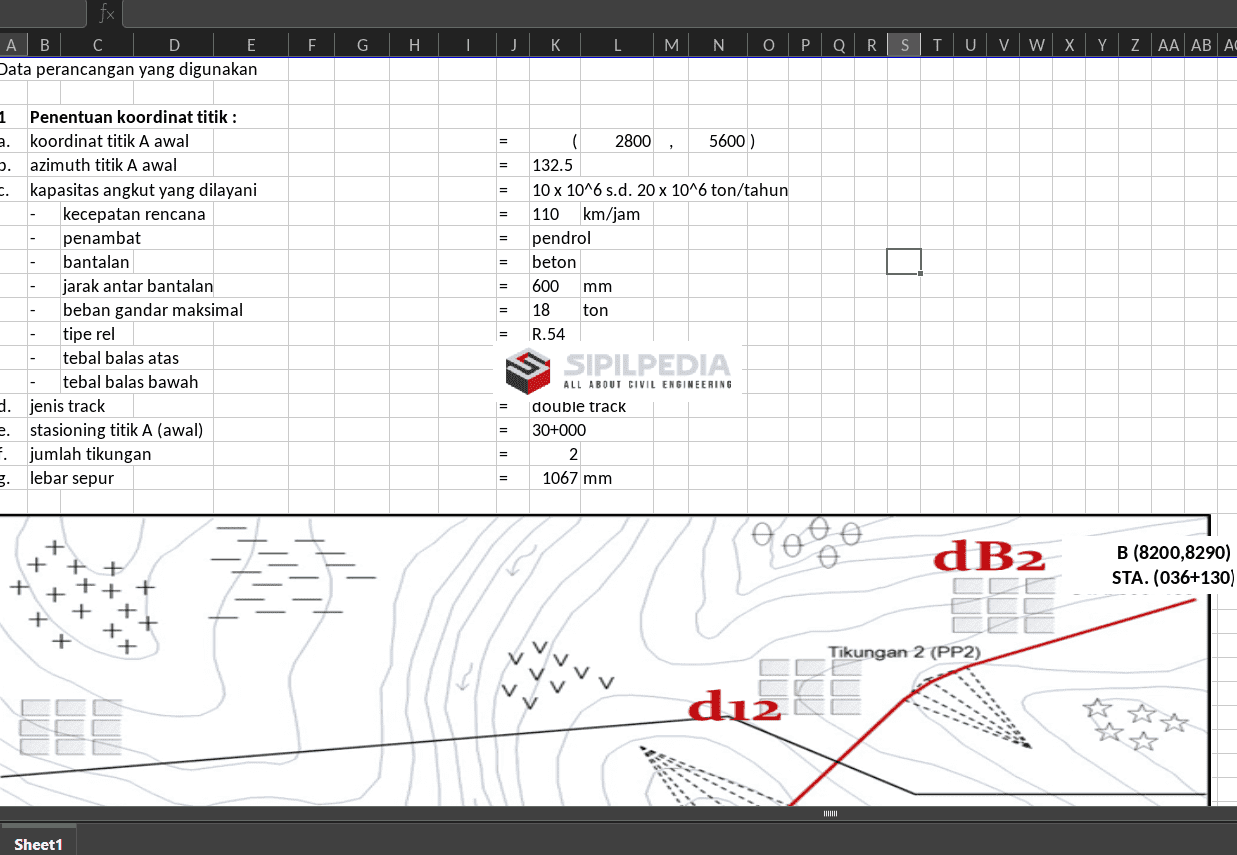Click the red dB2 label on map

(x=989, y=558)
